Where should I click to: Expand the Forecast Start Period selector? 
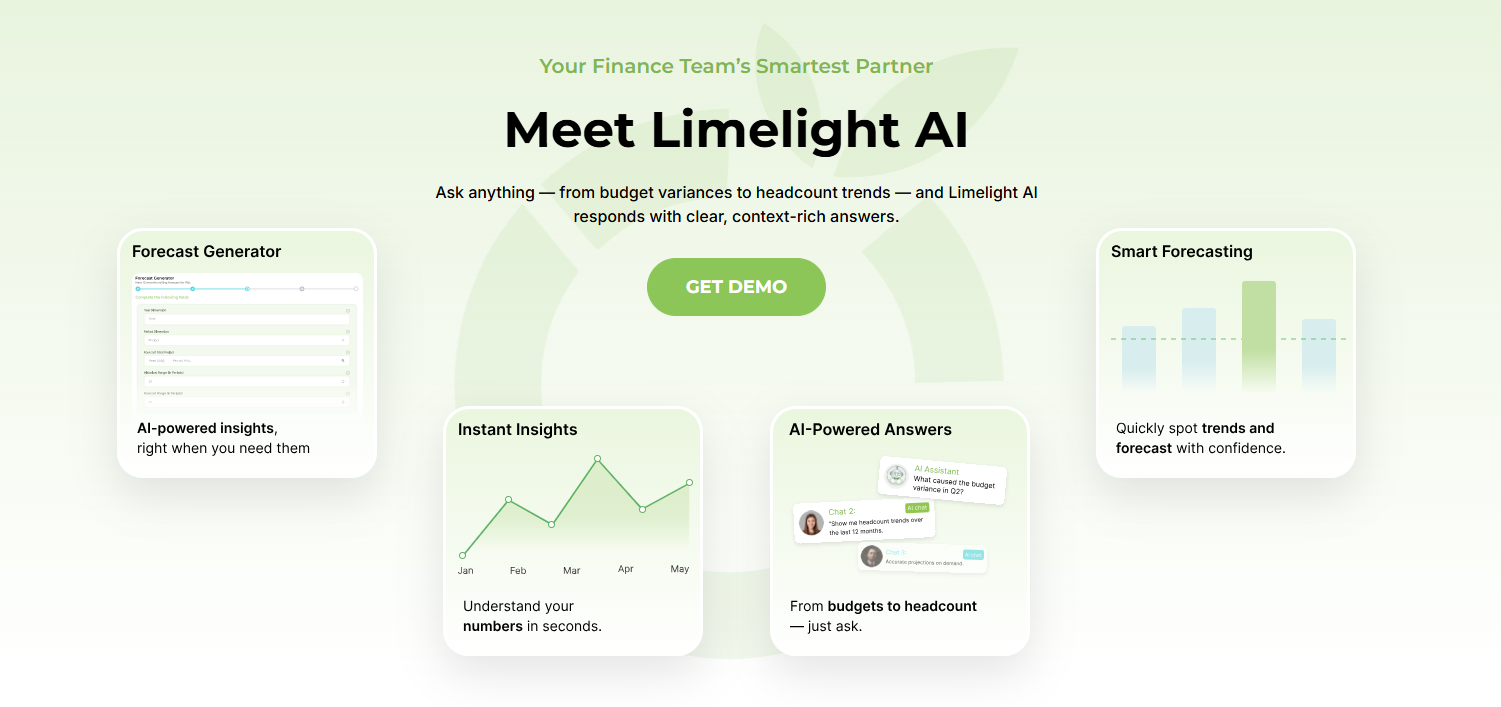point(246,360)
